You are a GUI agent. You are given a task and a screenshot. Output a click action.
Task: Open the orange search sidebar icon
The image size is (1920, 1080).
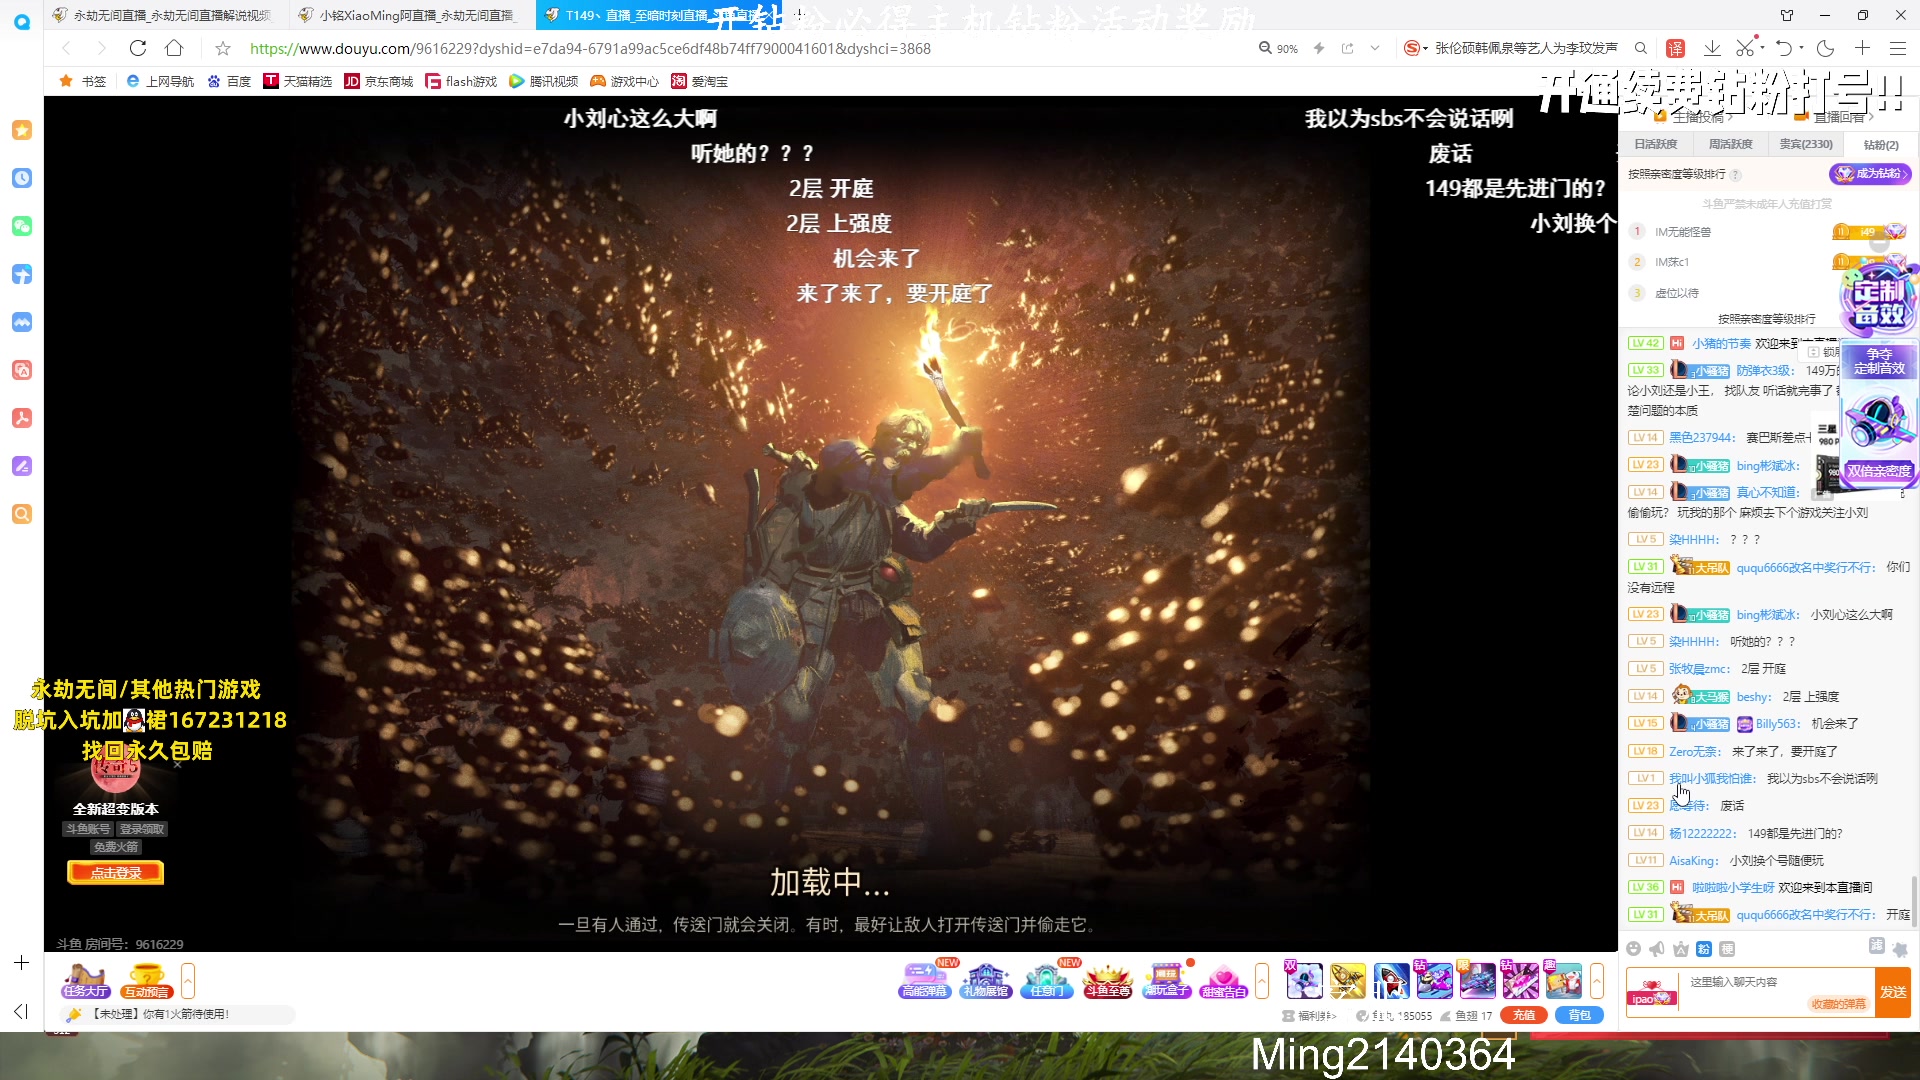tap(22, 514)
